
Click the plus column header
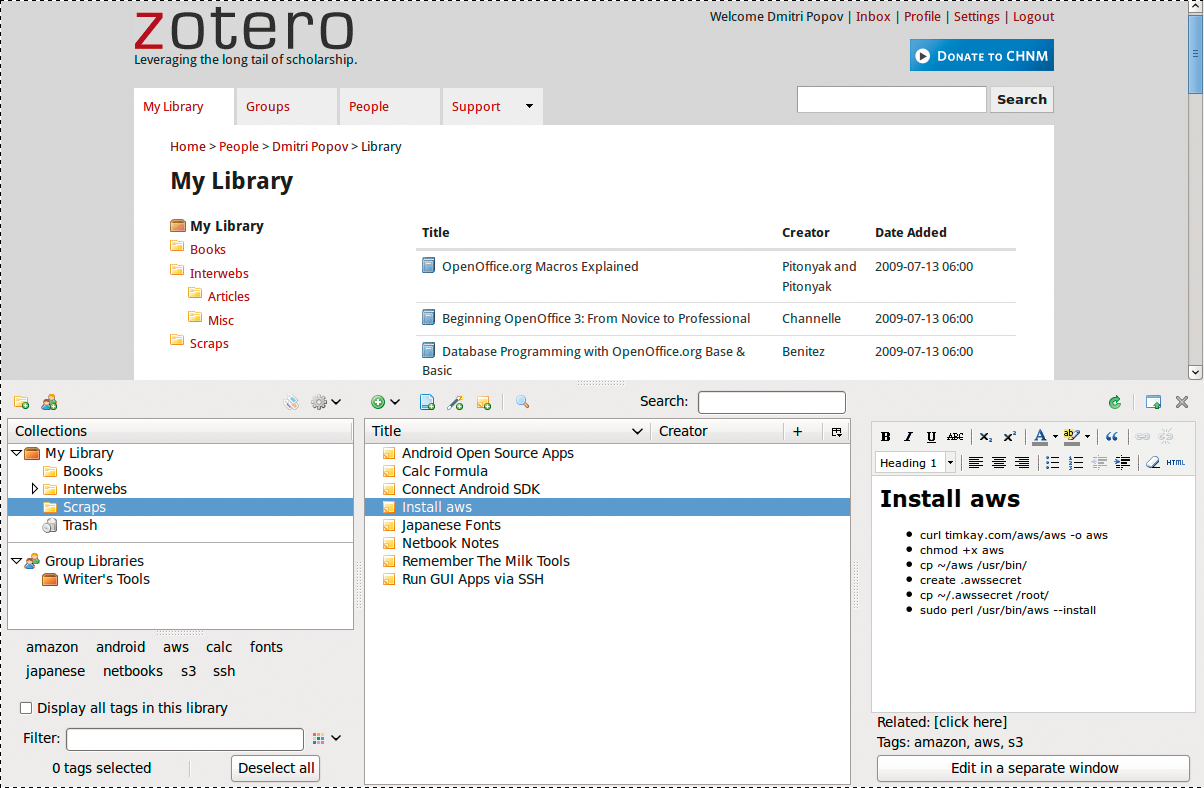coord(797,431)
